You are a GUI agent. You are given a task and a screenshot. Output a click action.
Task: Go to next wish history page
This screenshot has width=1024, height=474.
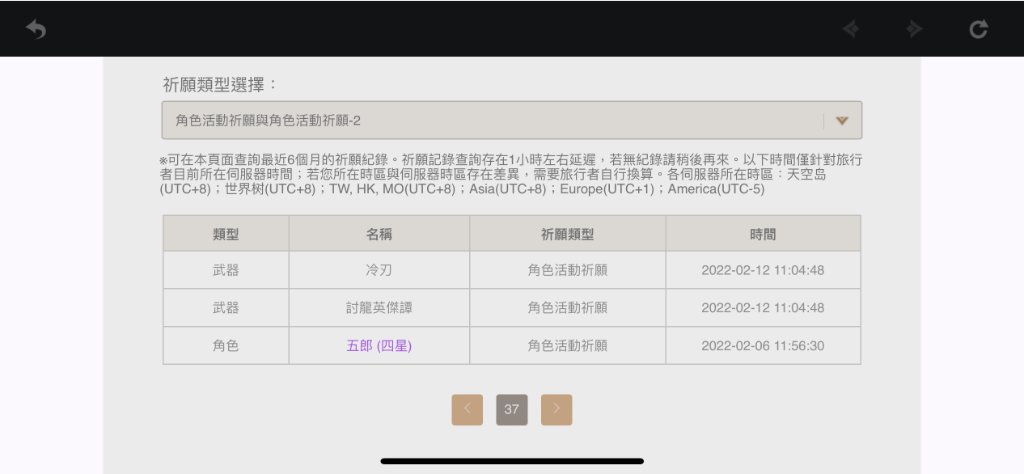click(x=556, y=409)
